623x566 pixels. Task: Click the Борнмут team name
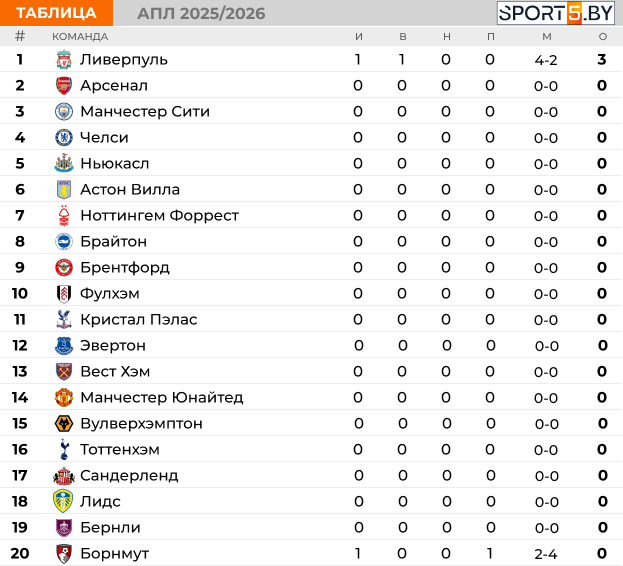[114, 553]
